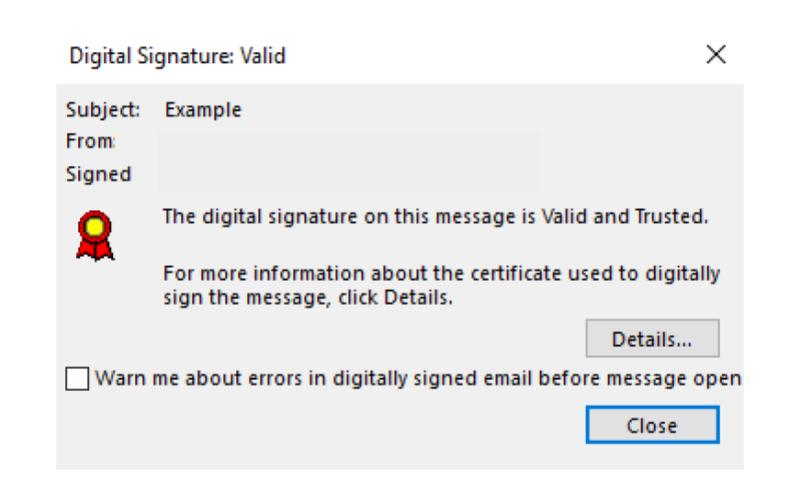The height and width of the screenshot is (500, 800).
Task: Select the Subject field label
Action: click(95, 110)
